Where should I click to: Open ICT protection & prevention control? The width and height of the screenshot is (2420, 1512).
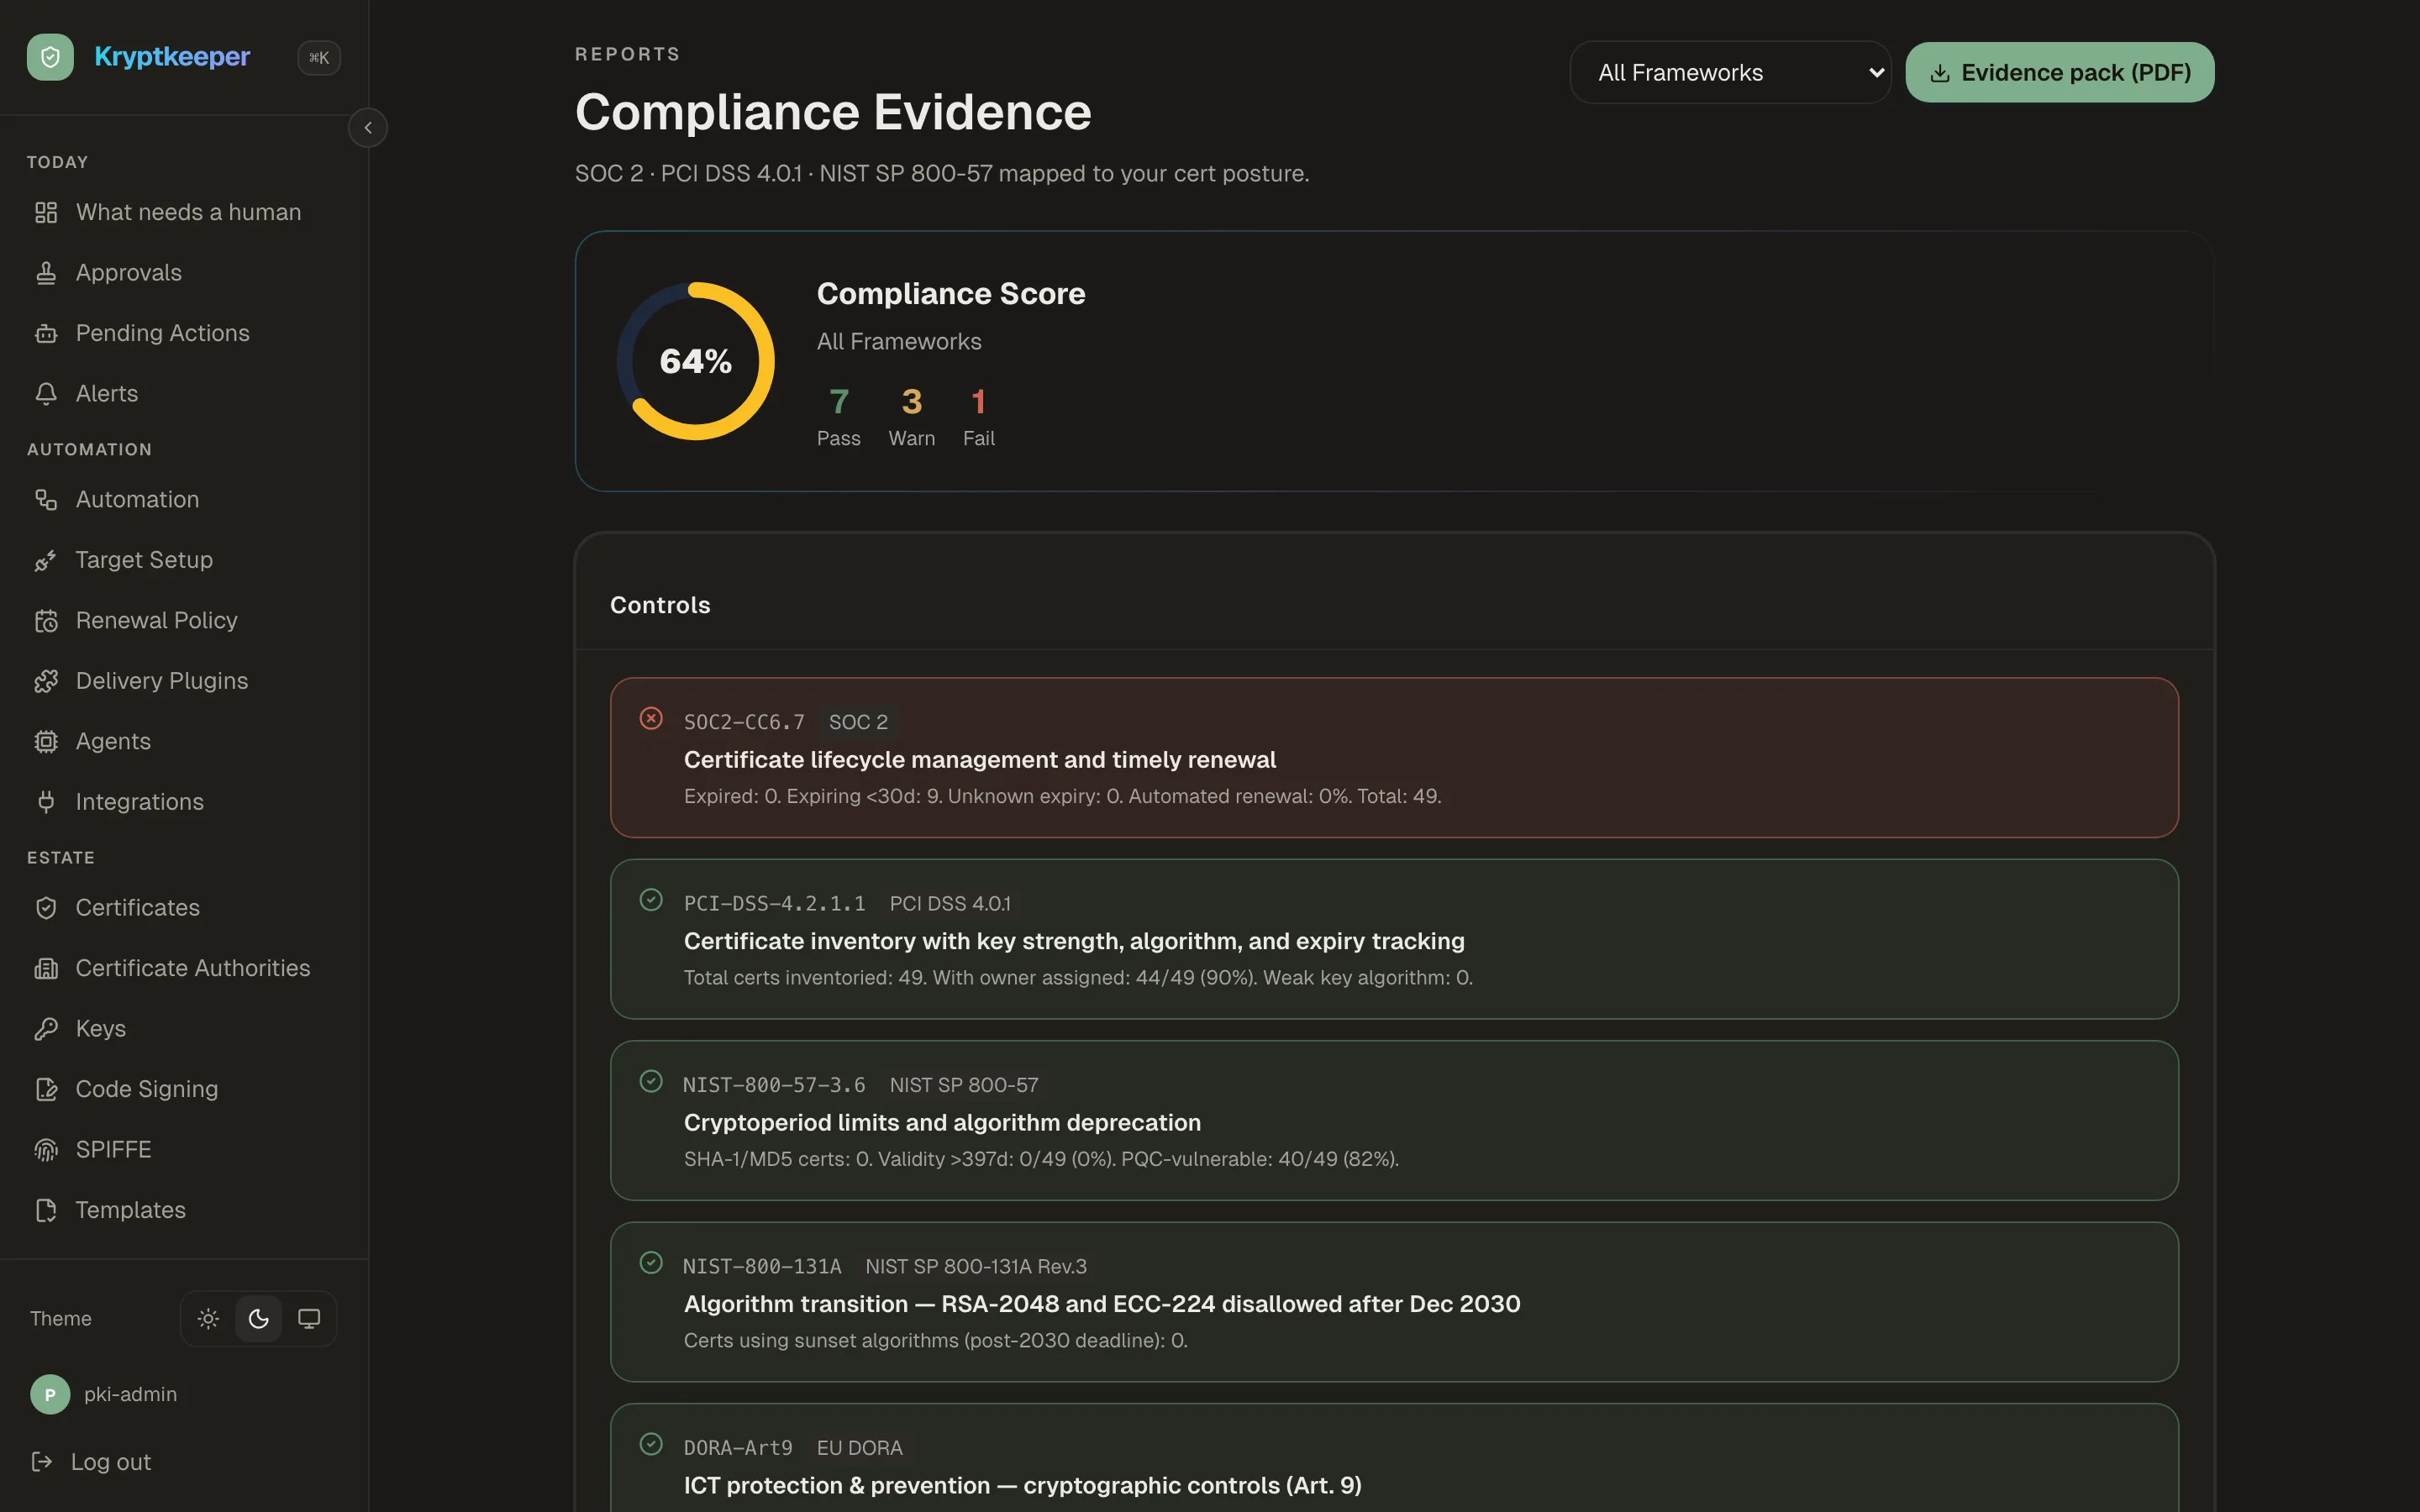[1394, 1458]
